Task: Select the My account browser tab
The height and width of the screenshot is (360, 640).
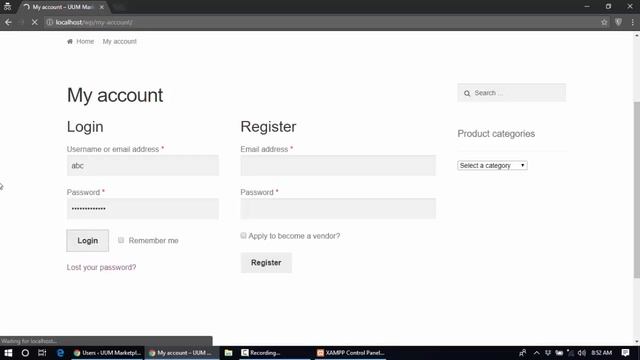Action: [x=63, y=7]
